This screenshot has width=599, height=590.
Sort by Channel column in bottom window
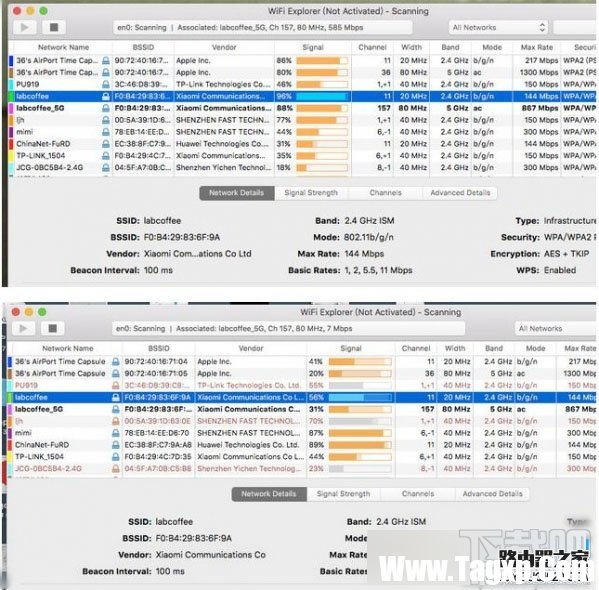416,348
